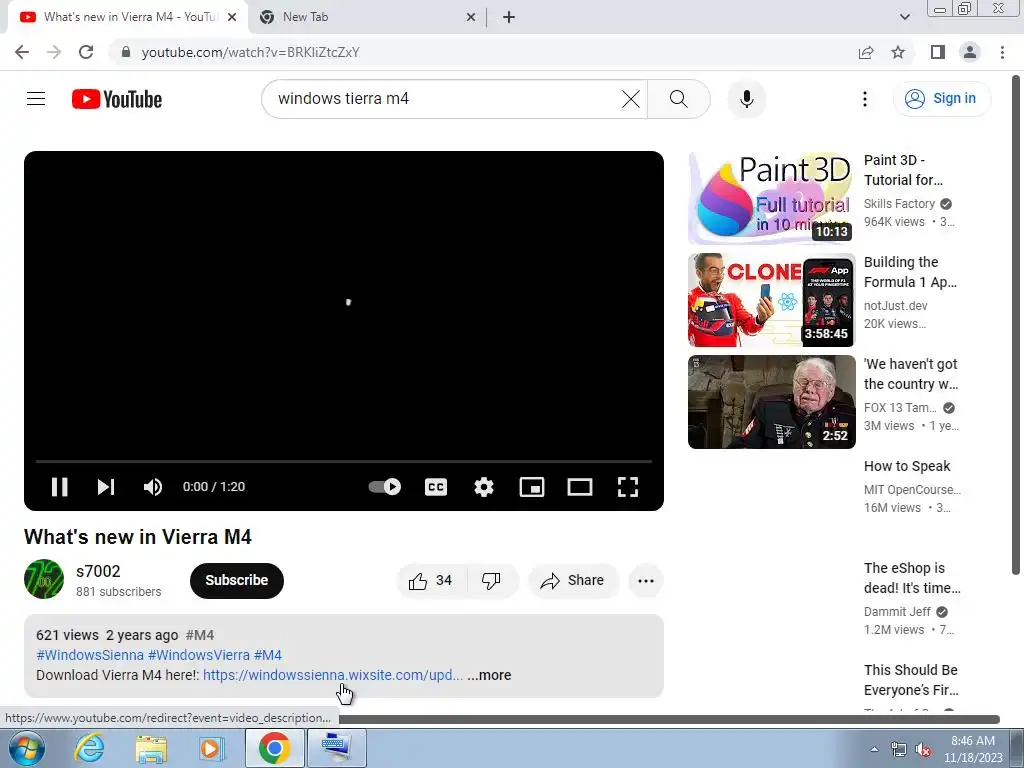The height and width of the screenshot is (768, 1024).
Task: Click the horizontal scrollbar at bottom
Action: 669,719
